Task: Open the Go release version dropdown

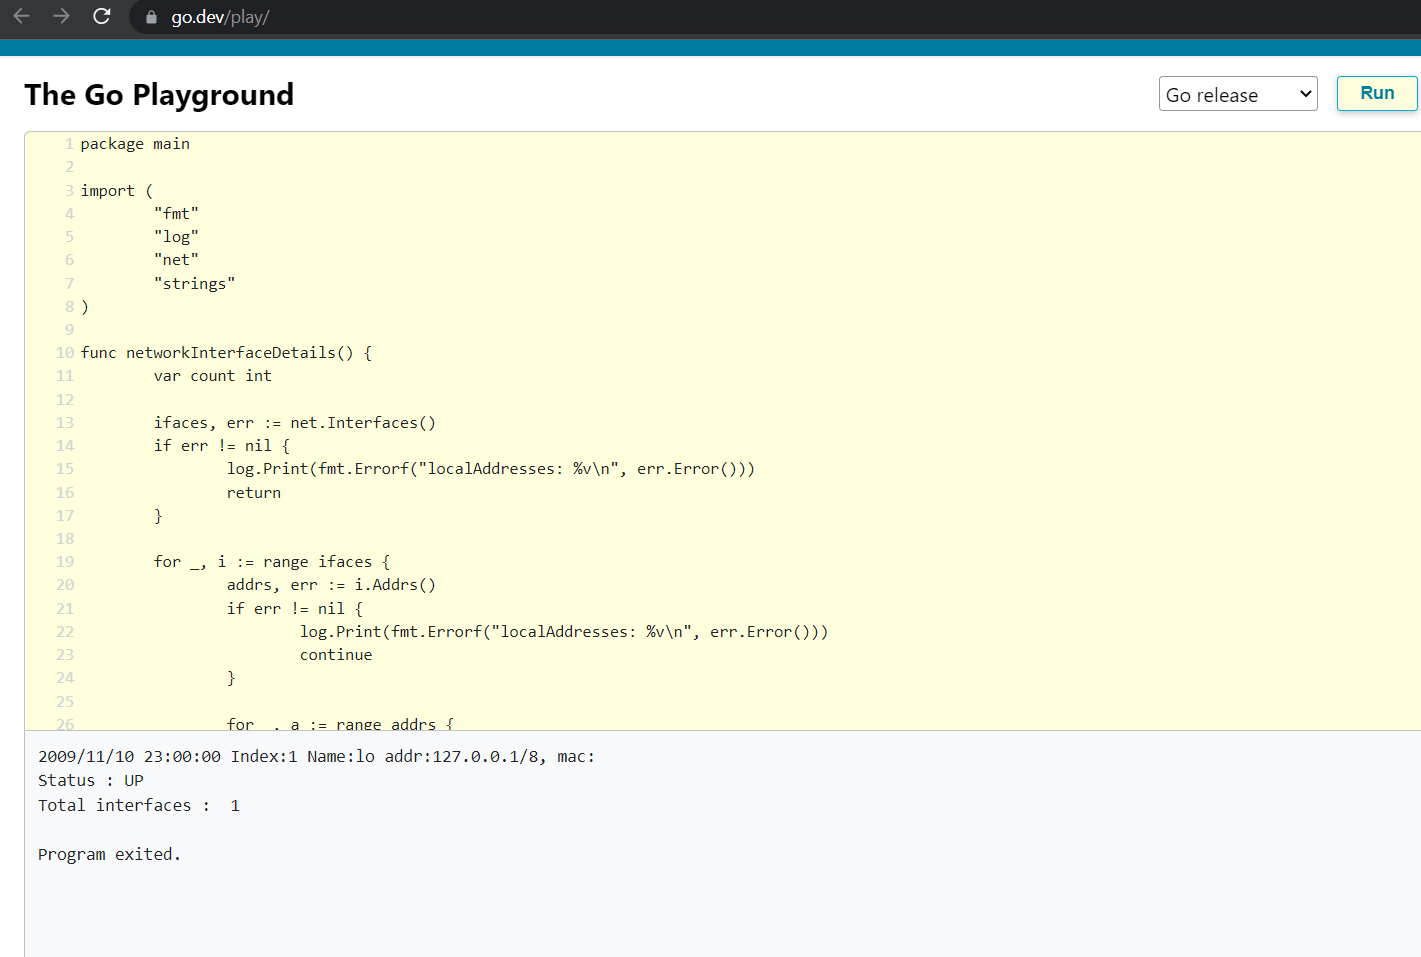Action: (x=1238, y=94)
